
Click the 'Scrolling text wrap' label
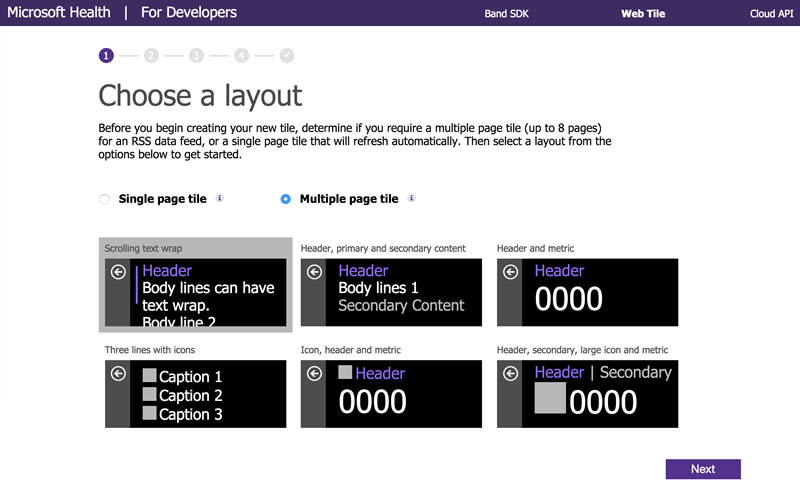[143, 248]
